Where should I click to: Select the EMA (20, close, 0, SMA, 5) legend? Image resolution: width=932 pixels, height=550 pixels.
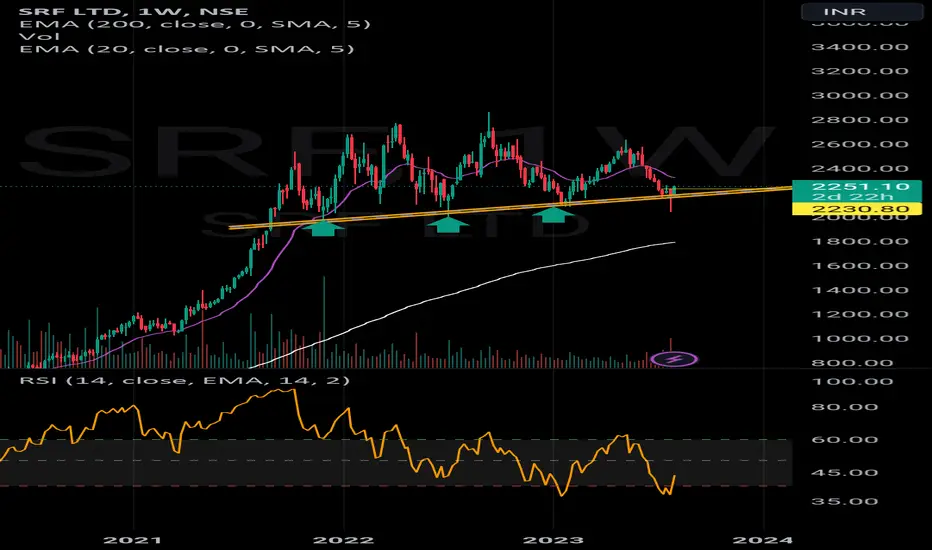point(187,49)
